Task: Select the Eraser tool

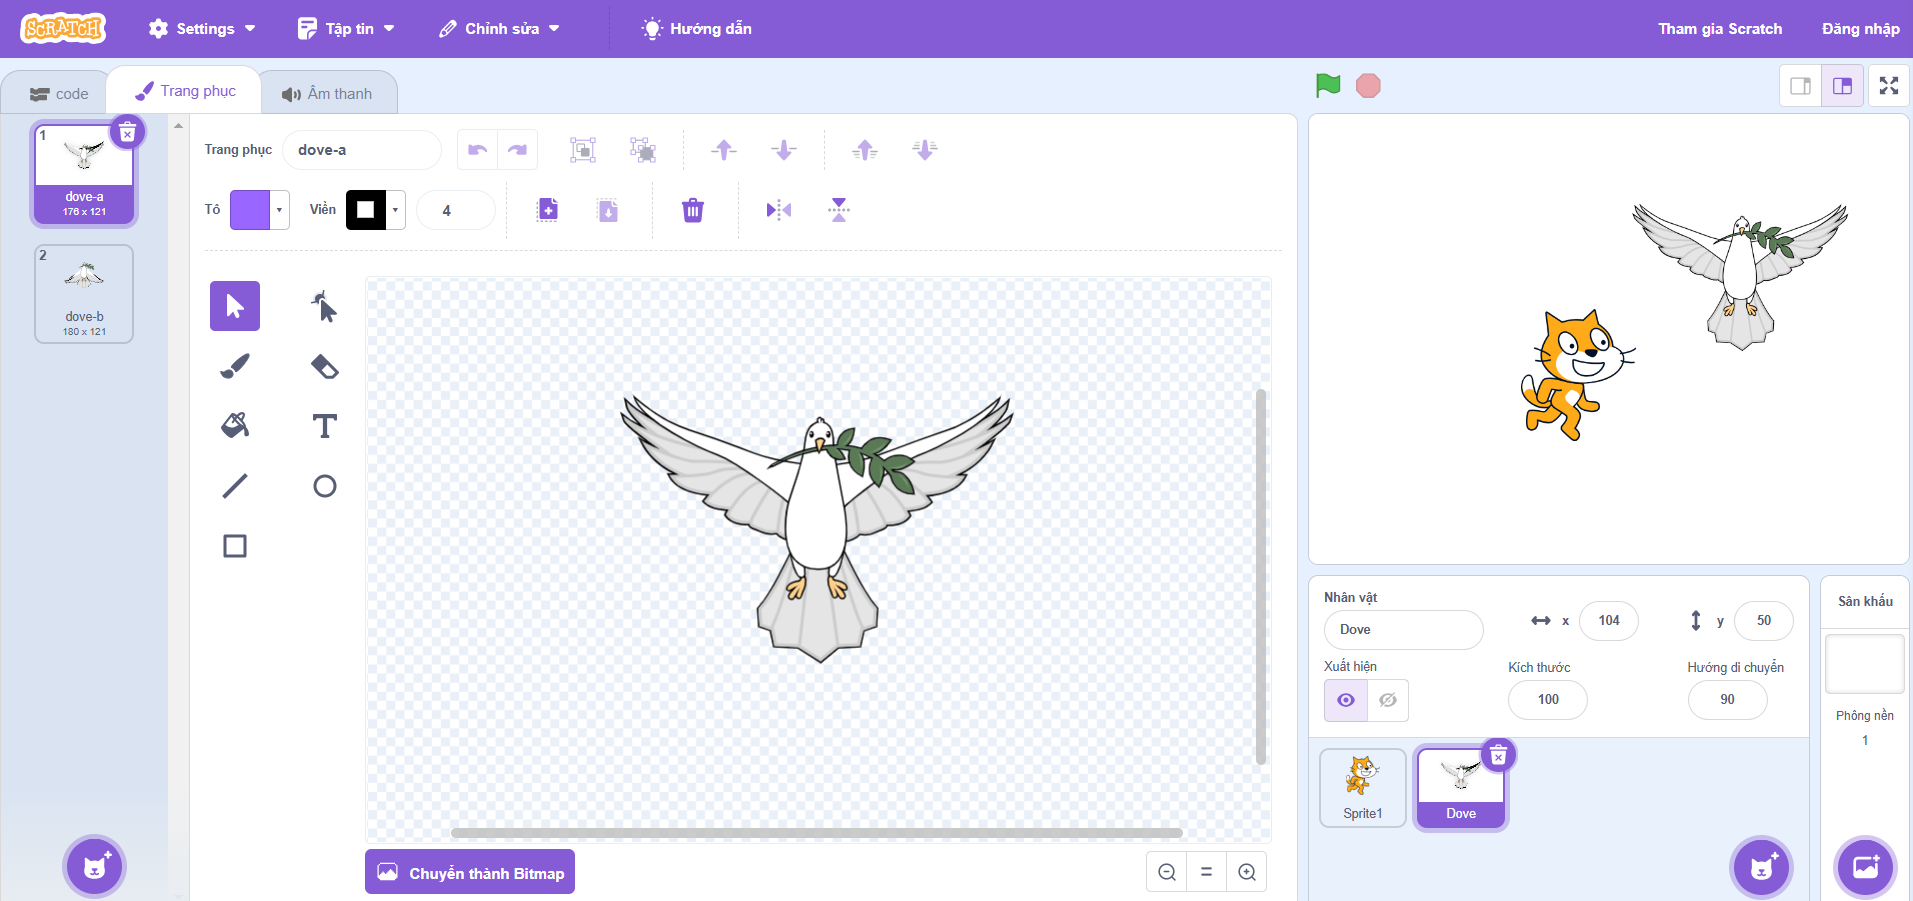Action: pyautogui.click(x=324, y=366)
